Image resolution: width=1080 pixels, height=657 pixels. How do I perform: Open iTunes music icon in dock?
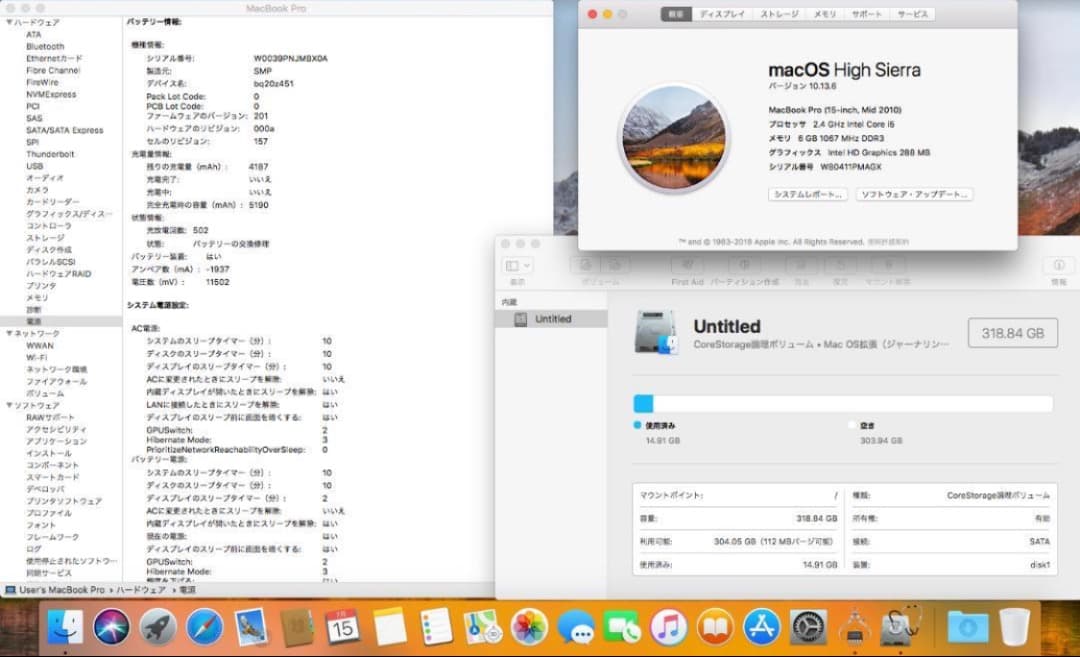[668, 627]
